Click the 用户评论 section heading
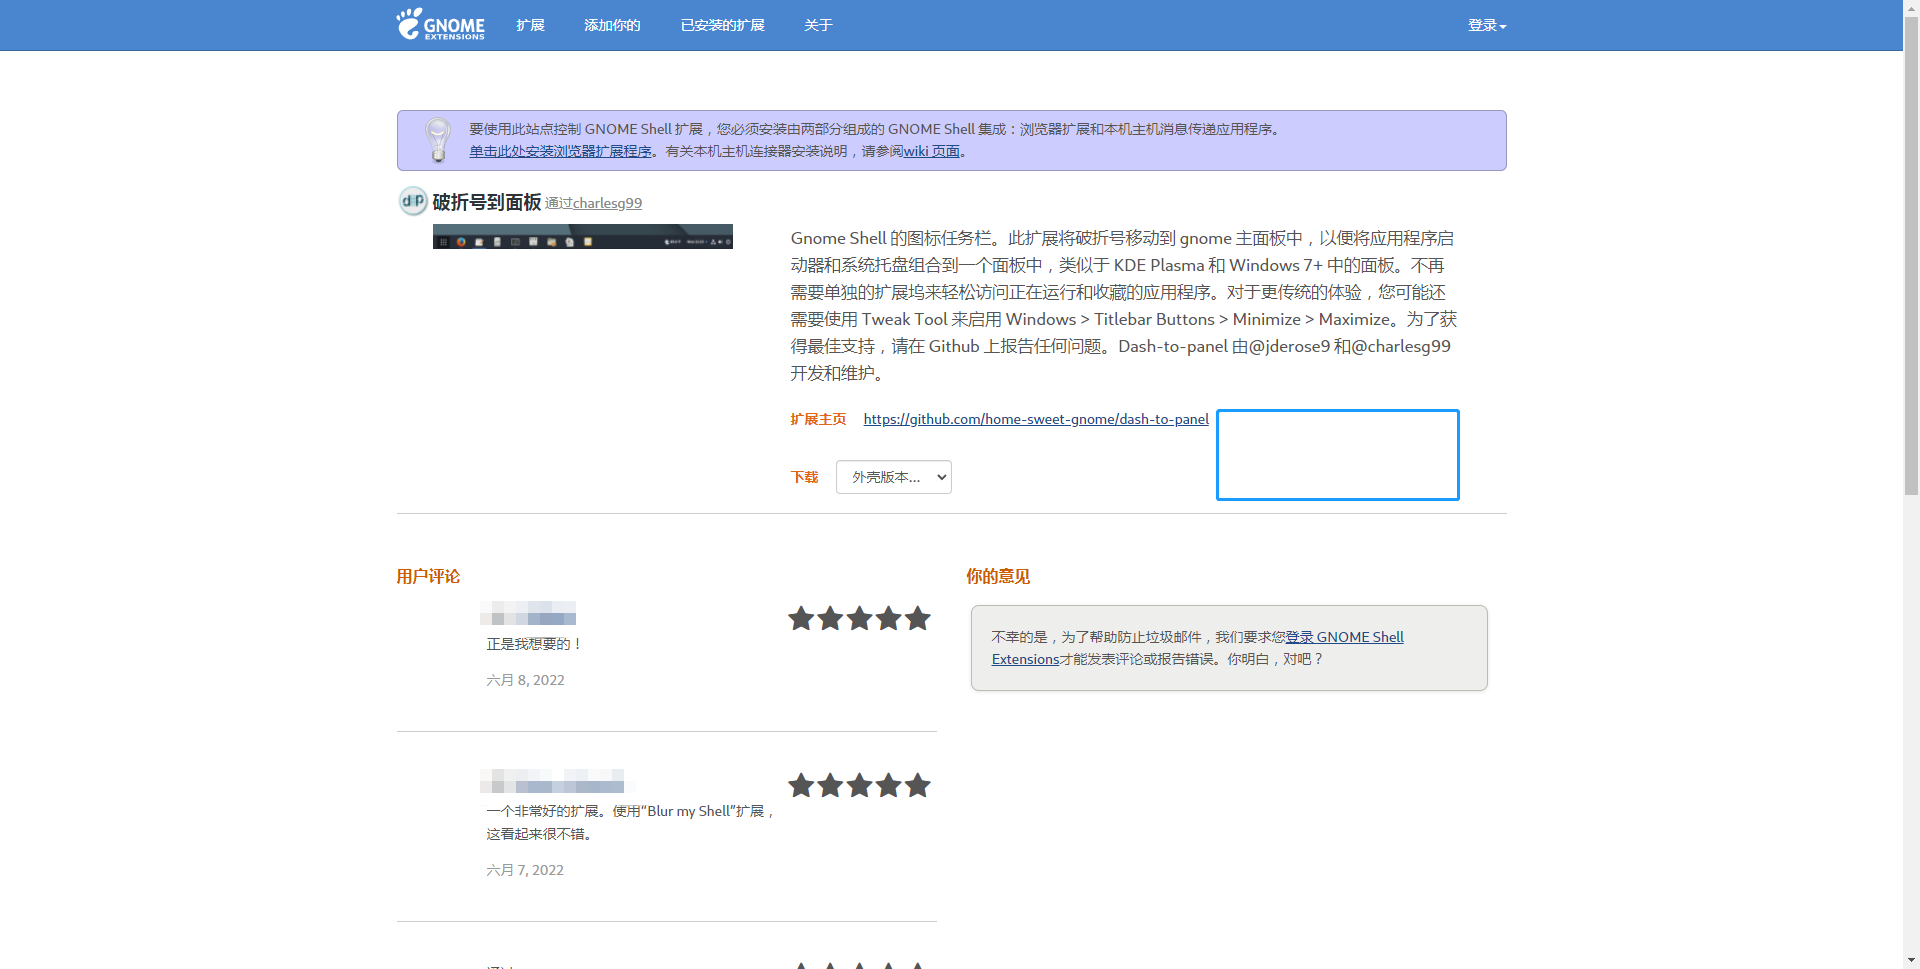1920x969 pixels. pos(428,576)
